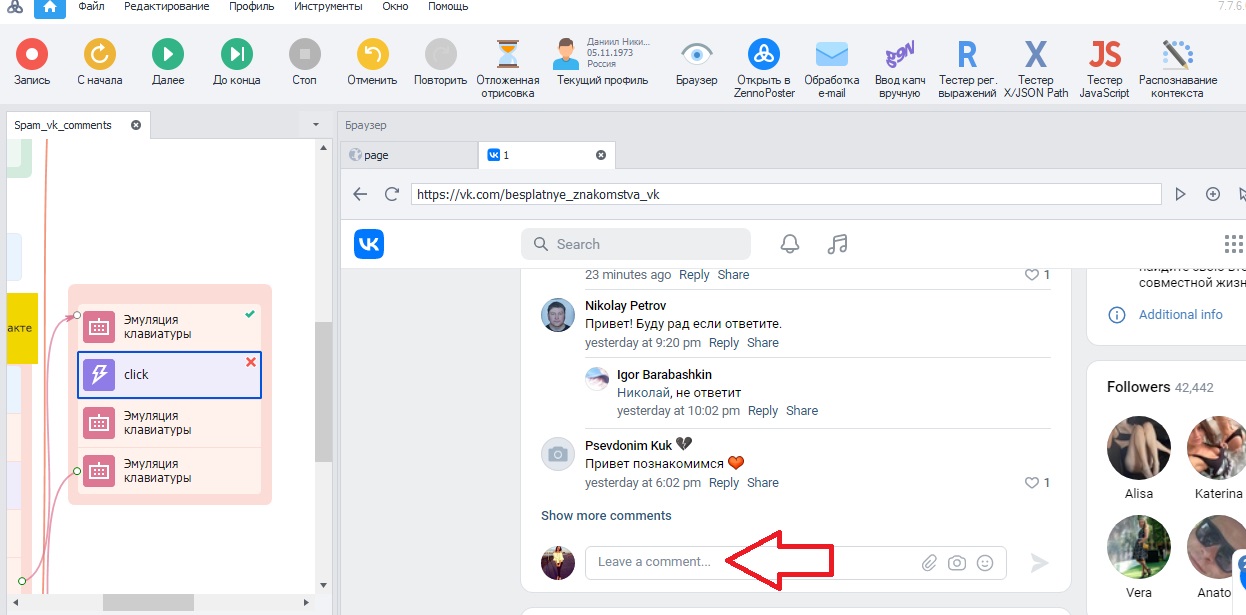Add photo with camera icon
The height and width of the screenshot is (615, 1246).
click(x=957, y=563)
